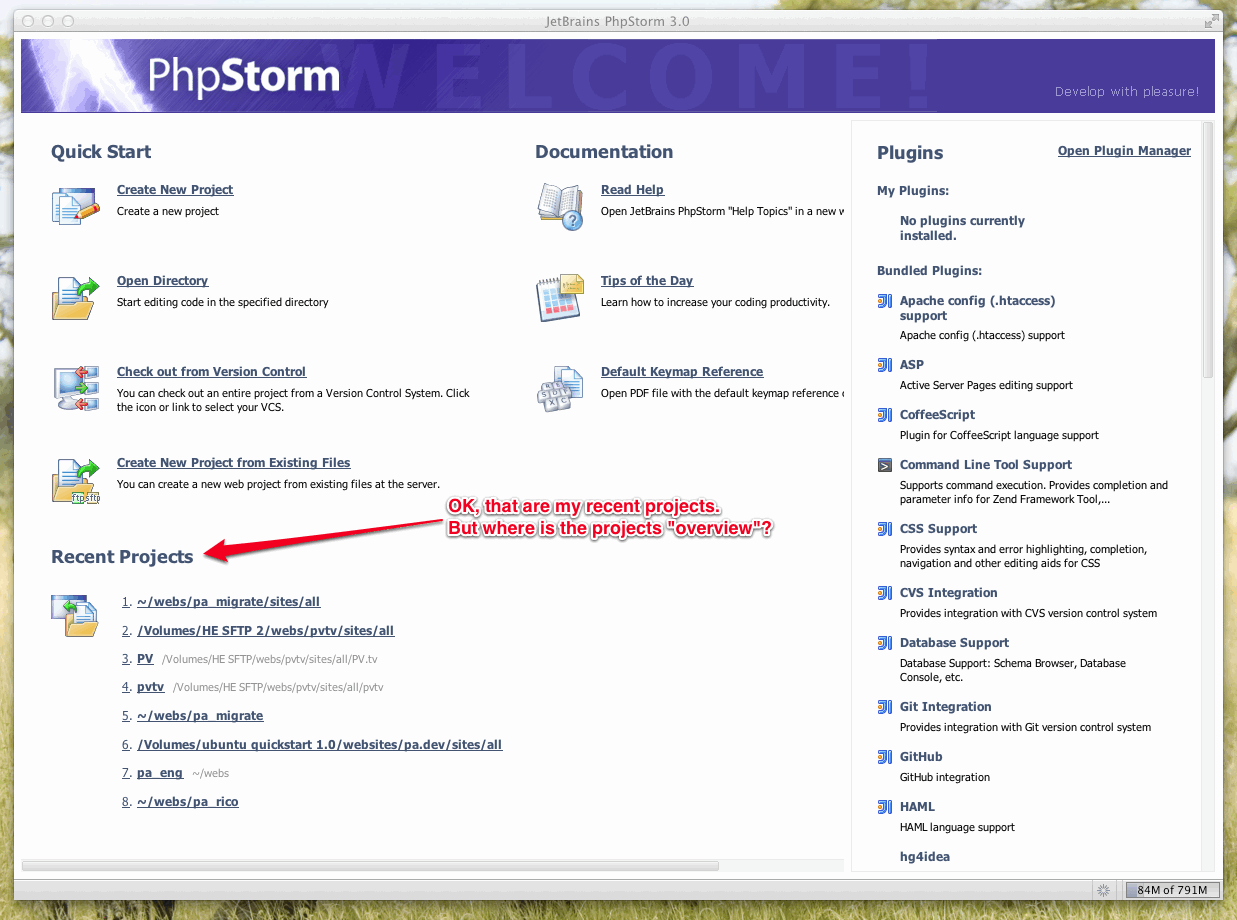Open the Create New Project link
Screen dimensions: 1237x920
(175, 190)
